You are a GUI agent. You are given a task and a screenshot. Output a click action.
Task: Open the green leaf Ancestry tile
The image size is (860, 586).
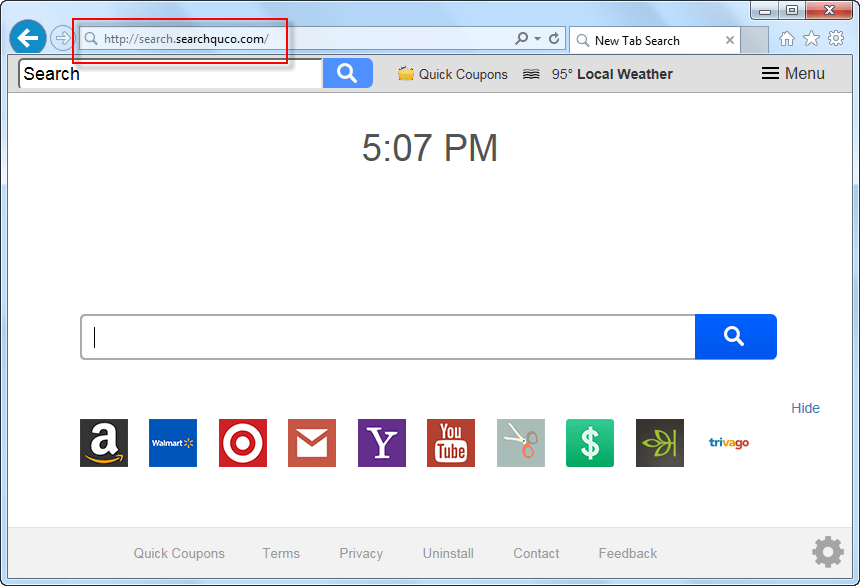[x=660, y=443]
